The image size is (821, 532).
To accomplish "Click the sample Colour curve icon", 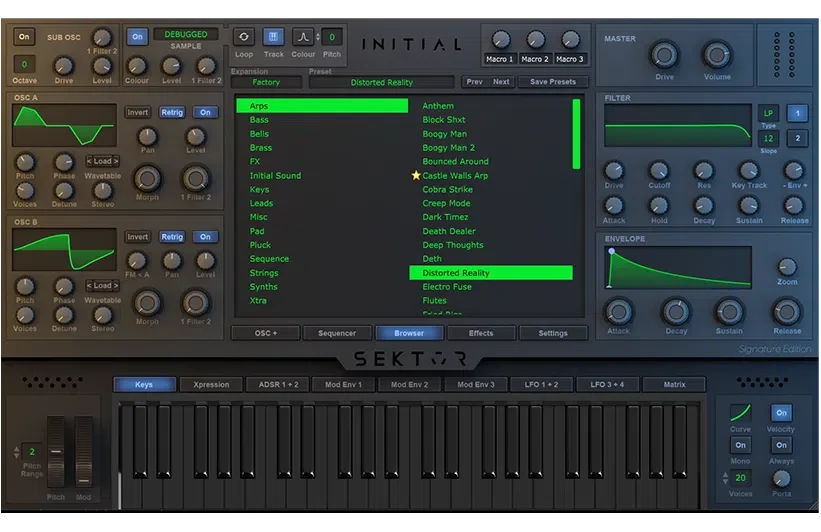I will pos(303,37).
